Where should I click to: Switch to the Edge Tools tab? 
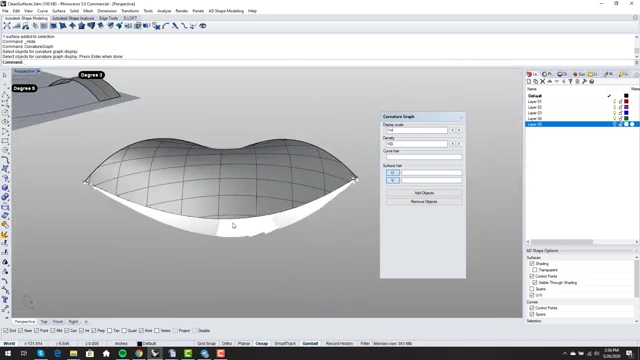pyautogui.click(x=109, y=18)
